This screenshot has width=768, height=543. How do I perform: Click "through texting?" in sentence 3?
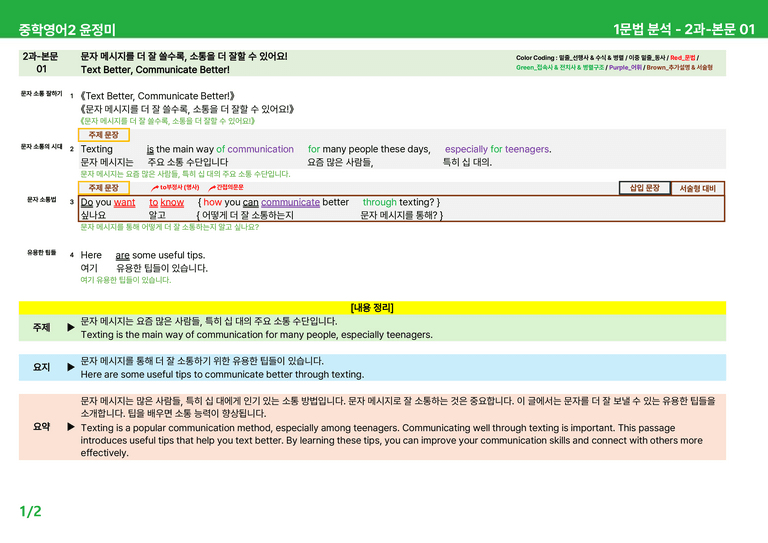pyautogui.click(x=398, y=202)
